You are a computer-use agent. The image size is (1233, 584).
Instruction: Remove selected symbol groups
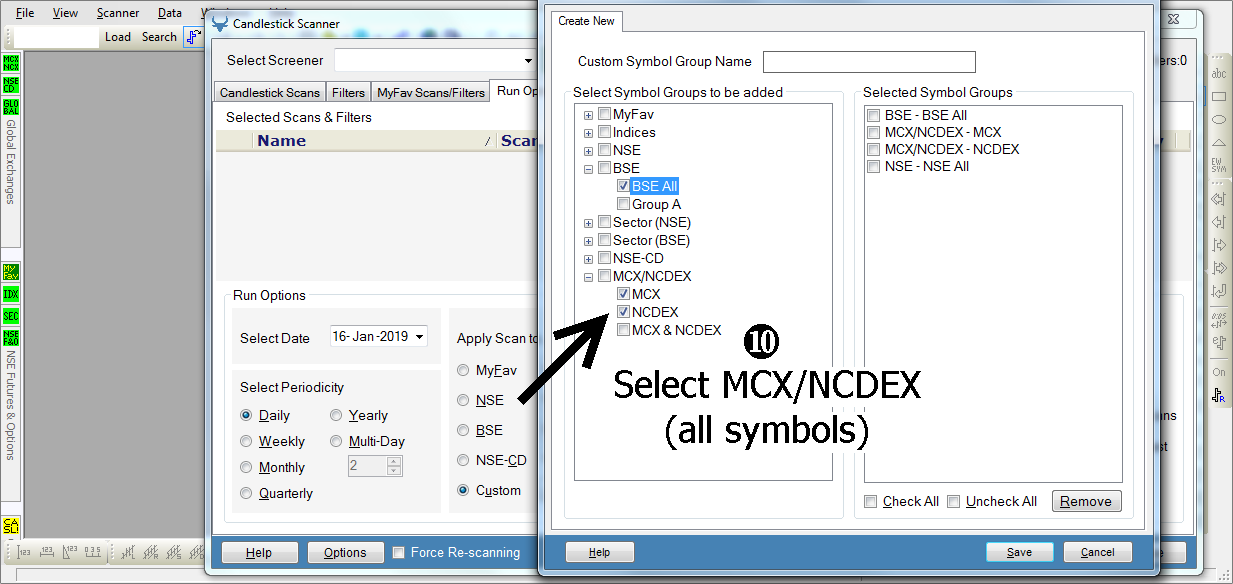pos(1087,501)
